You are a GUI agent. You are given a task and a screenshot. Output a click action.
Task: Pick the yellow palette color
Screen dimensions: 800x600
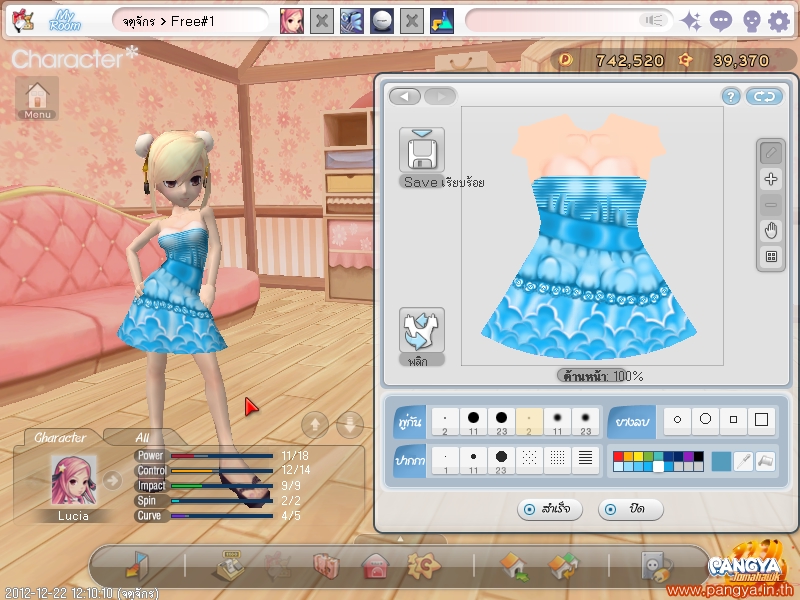point(638,456)
